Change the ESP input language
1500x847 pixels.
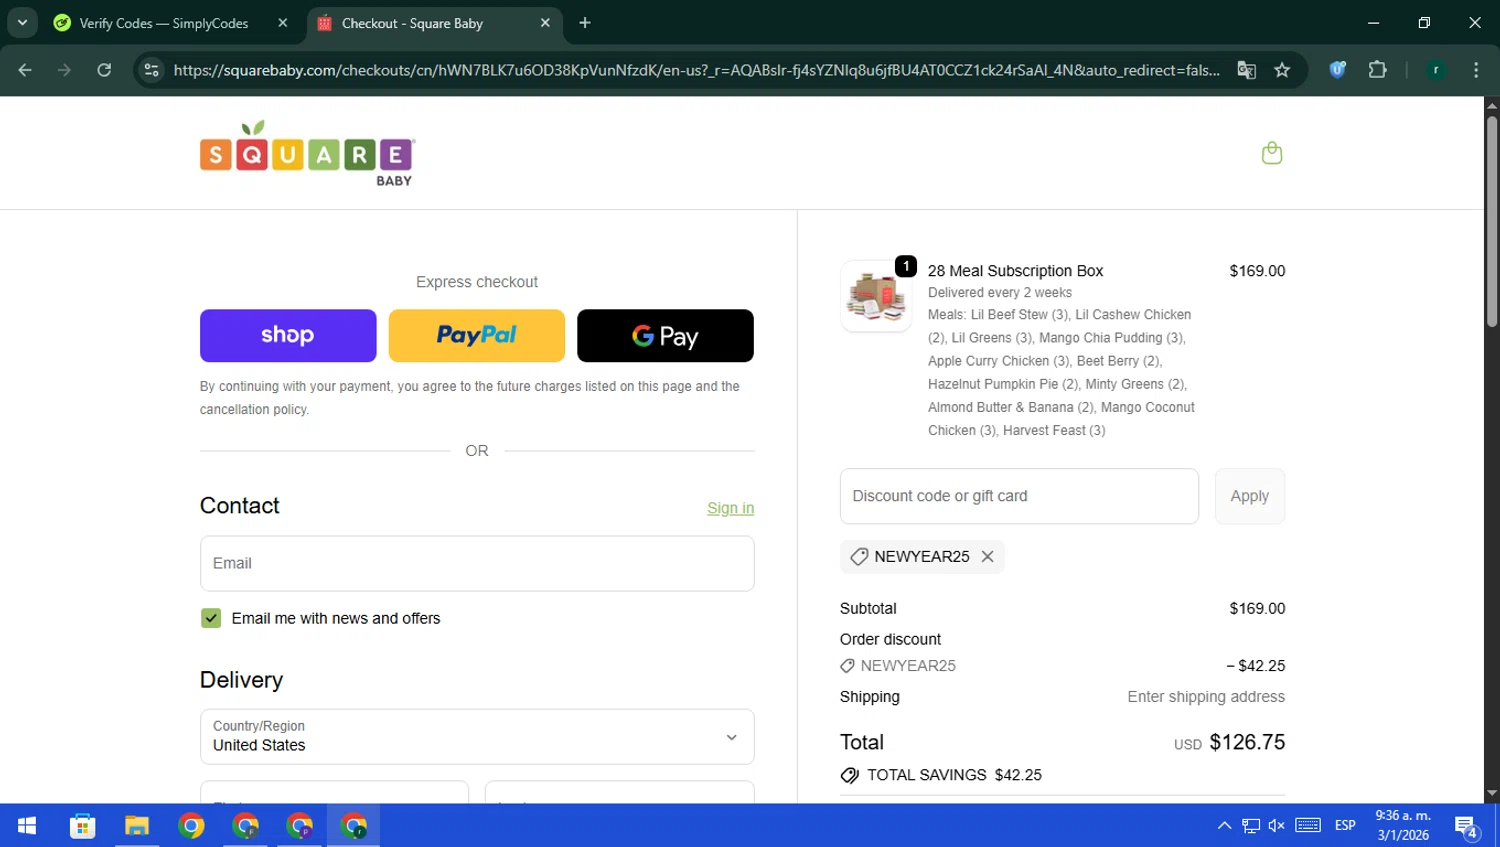coord(1345,826)
